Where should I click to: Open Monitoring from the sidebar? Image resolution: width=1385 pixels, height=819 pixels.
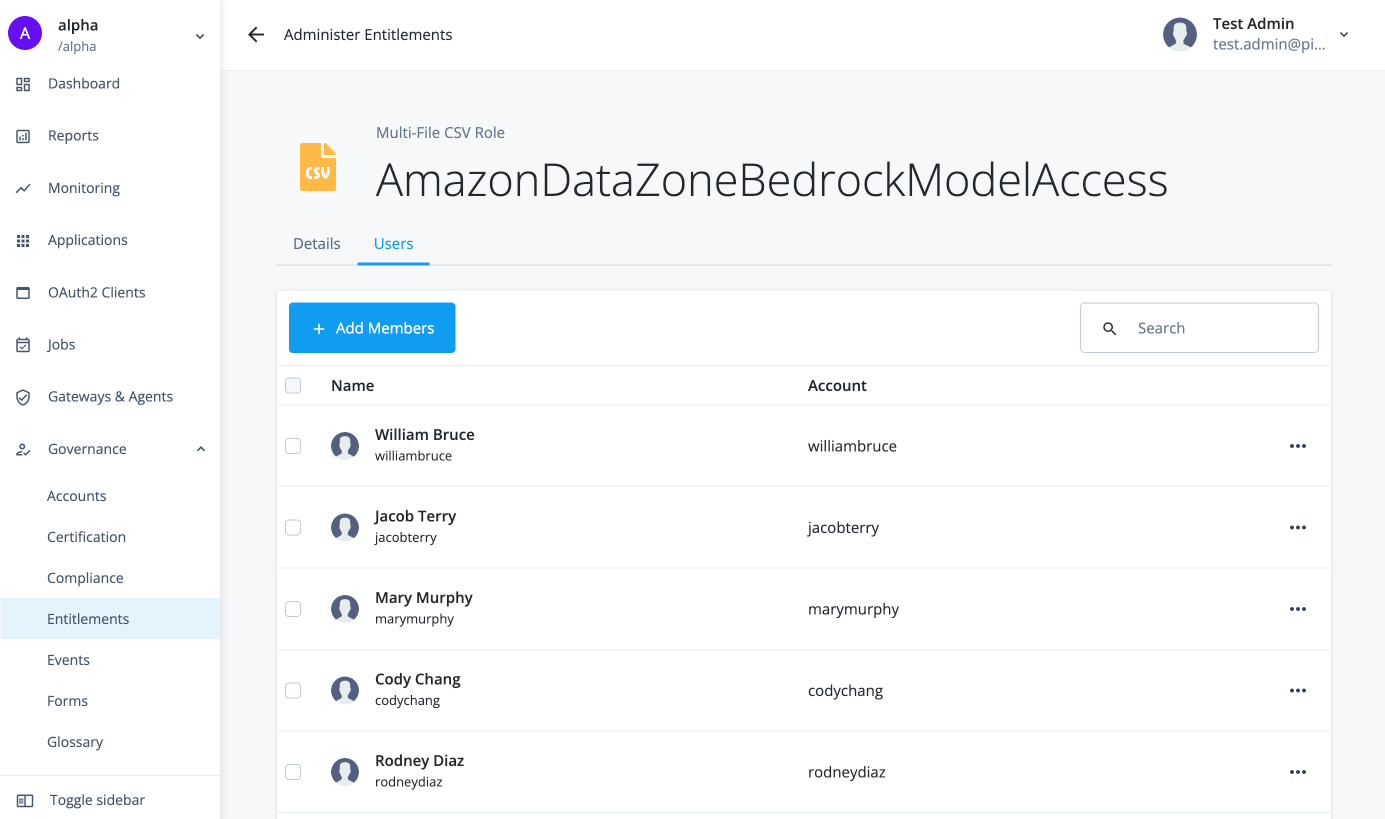coord(83,187)
